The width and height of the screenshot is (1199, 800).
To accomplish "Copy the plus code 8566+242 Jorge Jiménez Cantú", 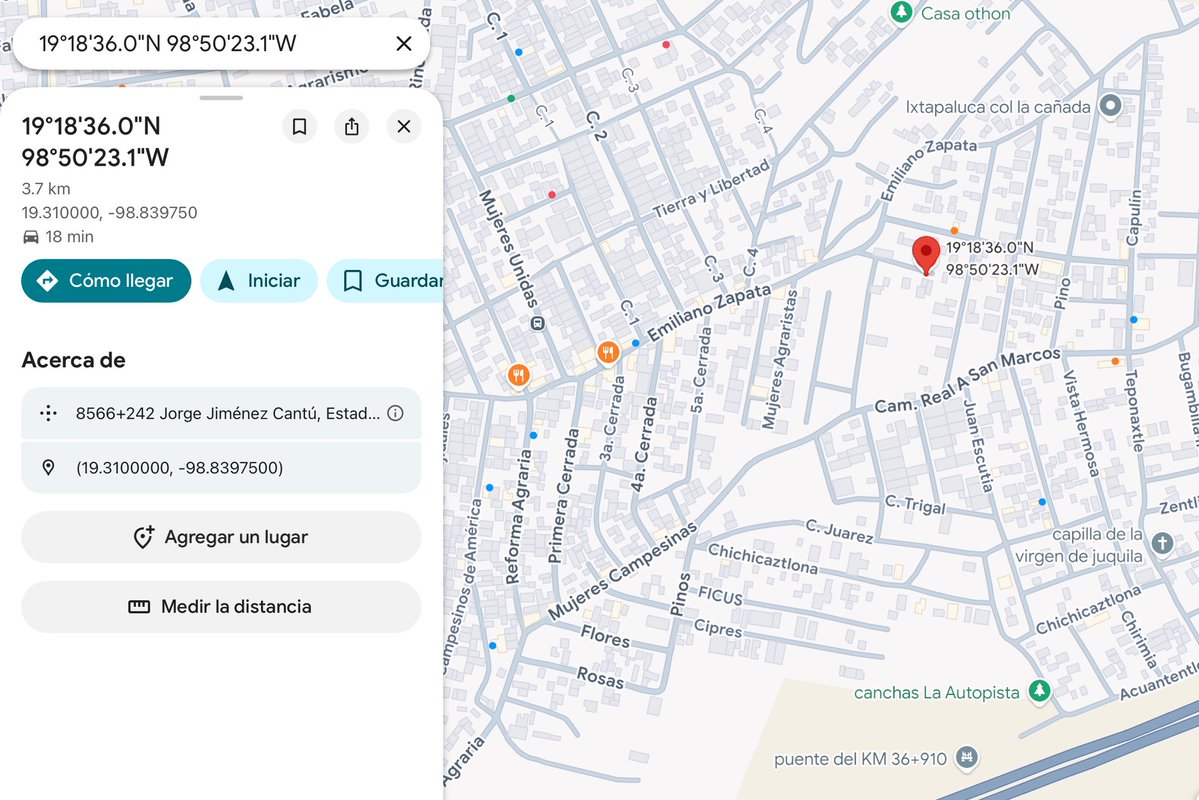I will point(221,413).
